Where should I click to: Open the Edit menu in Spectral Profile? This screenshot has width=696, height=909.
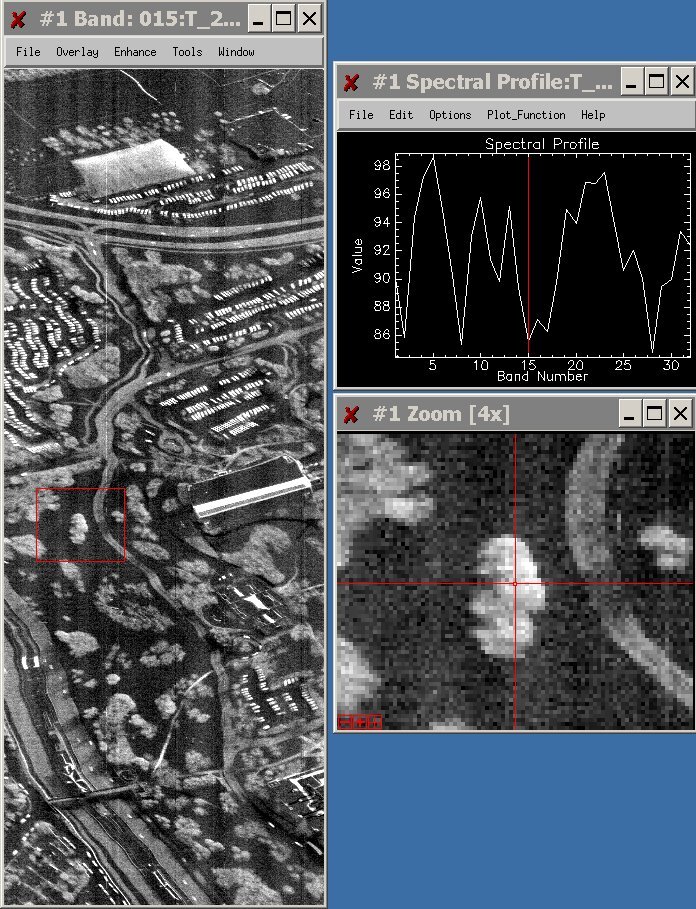[401, 115]
